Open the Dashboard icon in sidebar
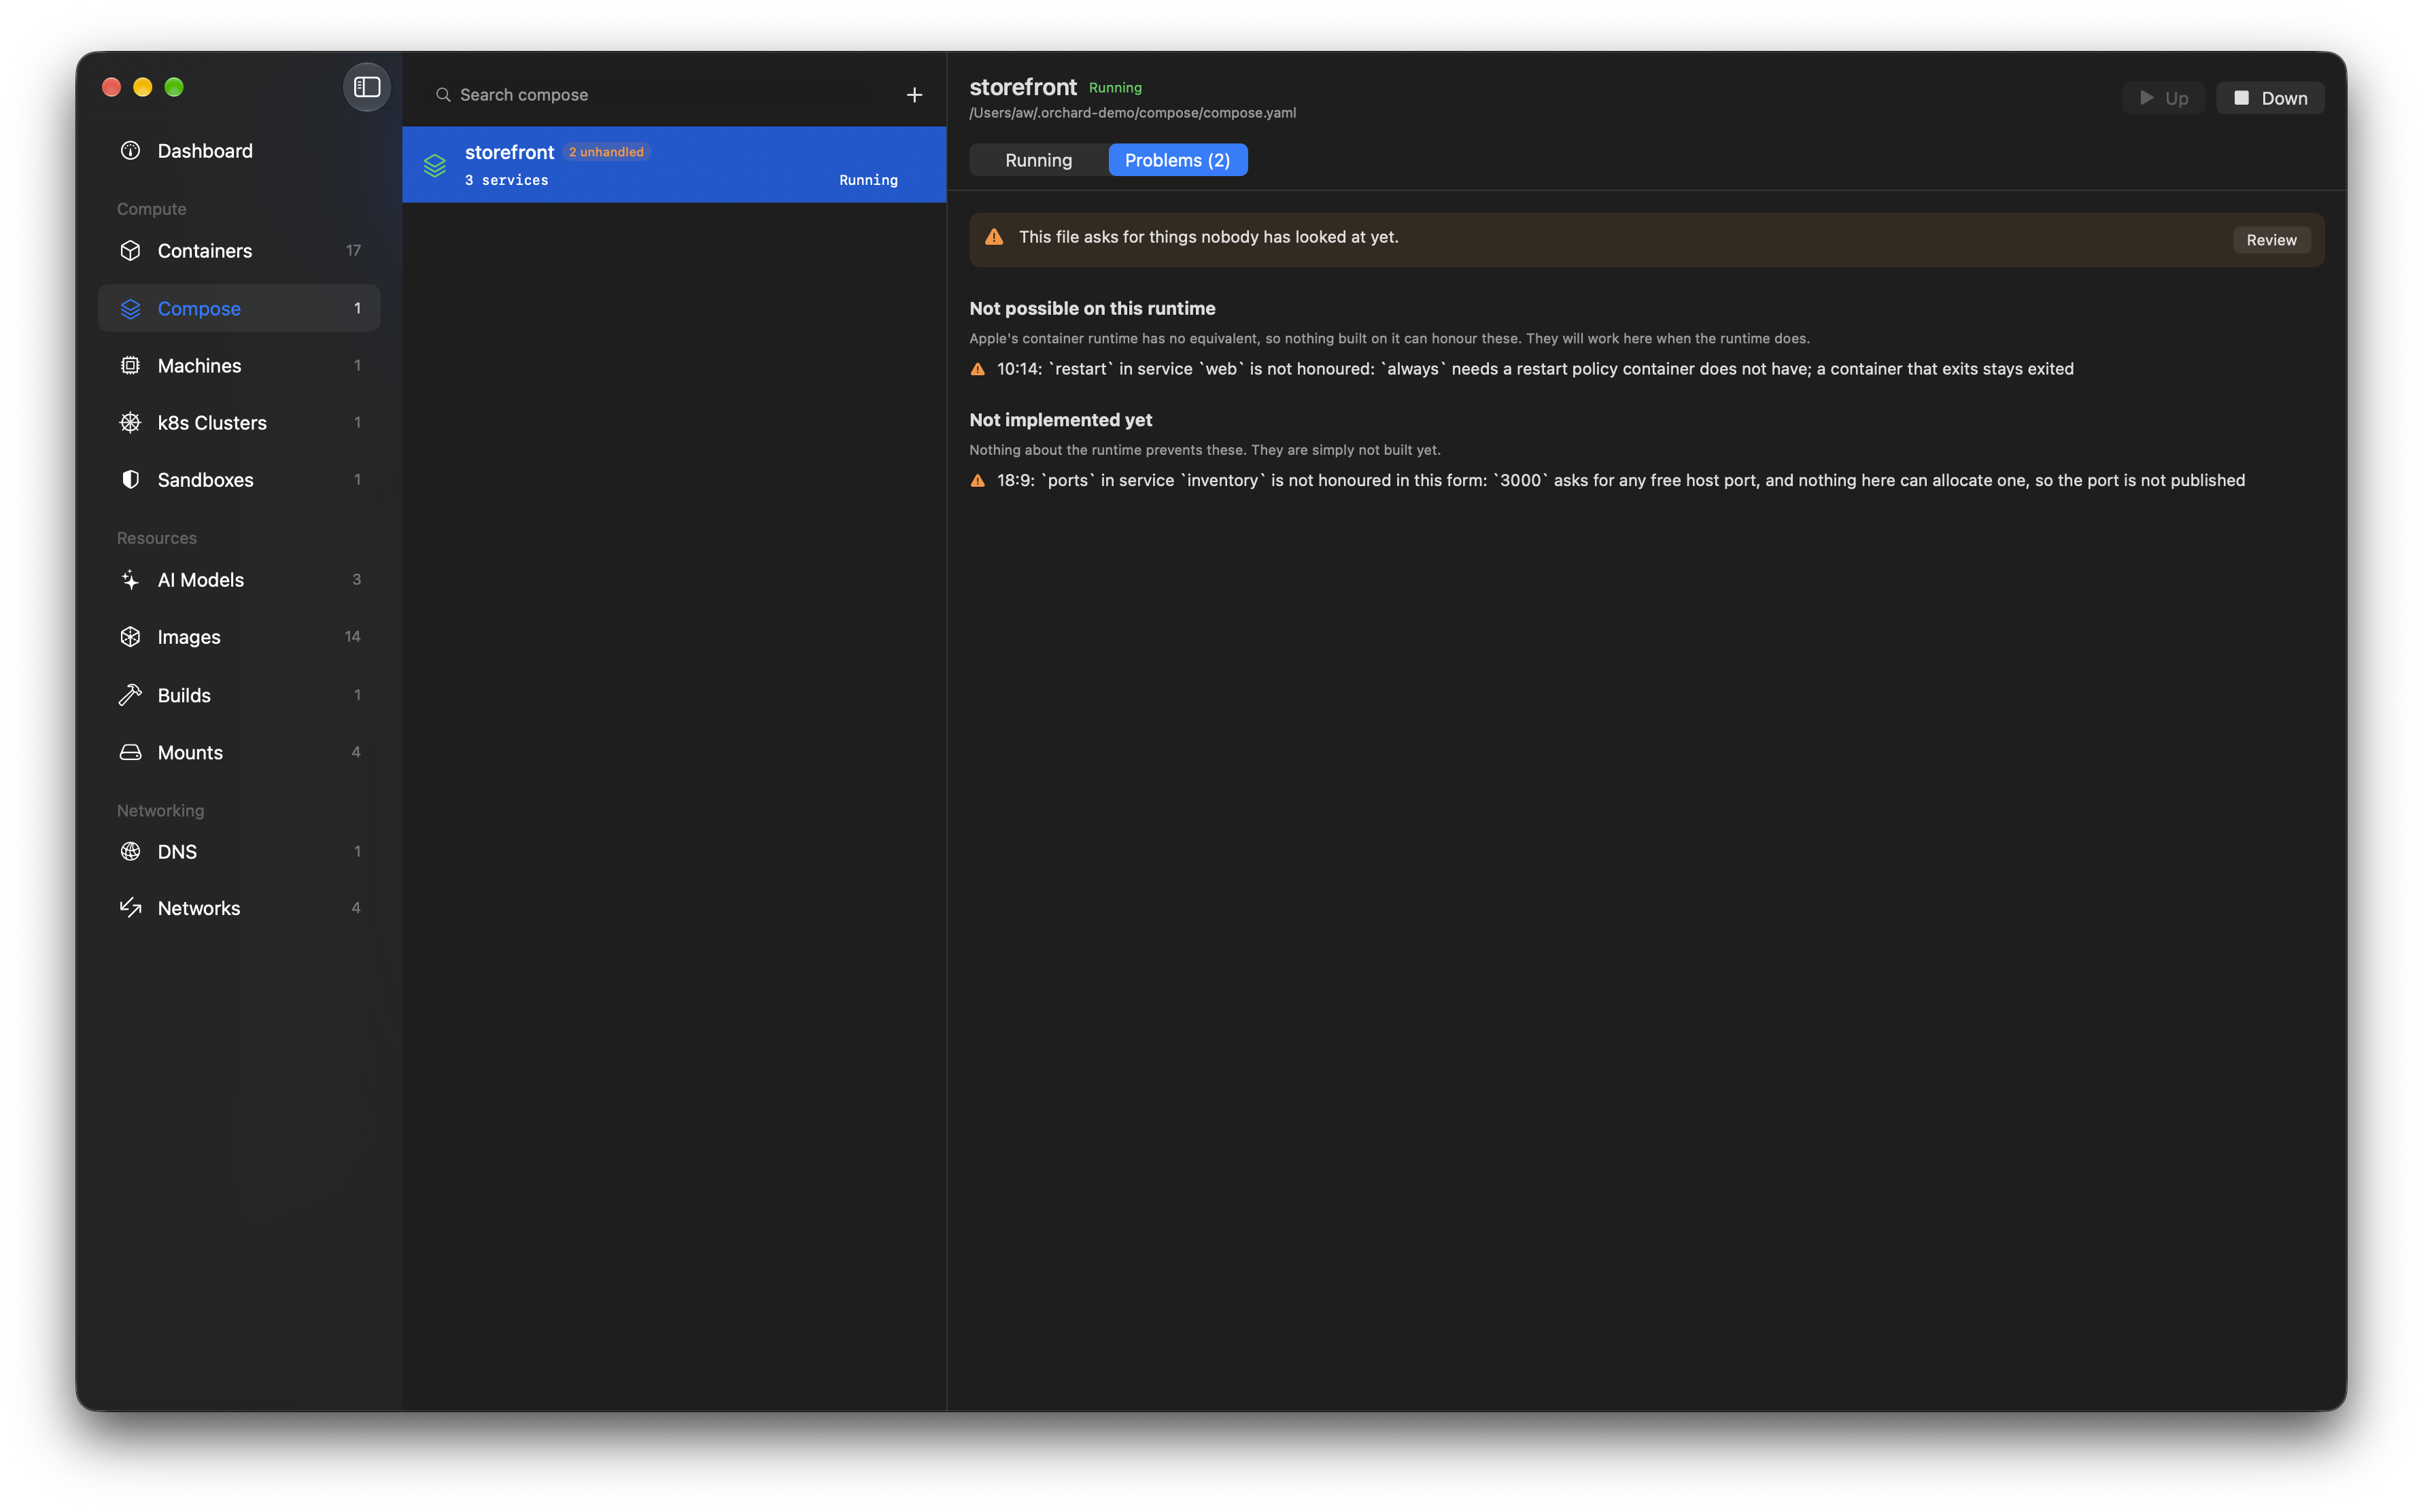2423x1512 pixels. pos(130,151)
